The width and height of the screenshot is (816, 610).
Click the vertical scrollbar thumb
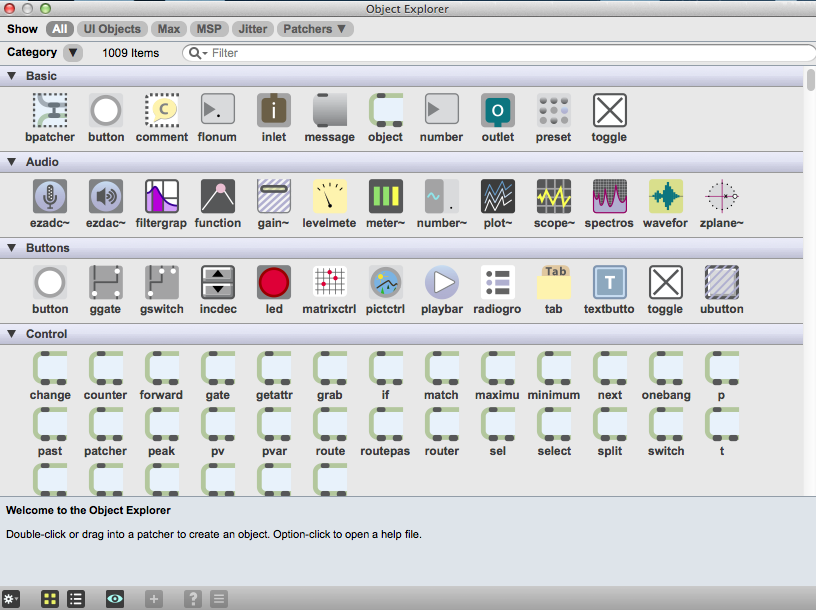811,80
